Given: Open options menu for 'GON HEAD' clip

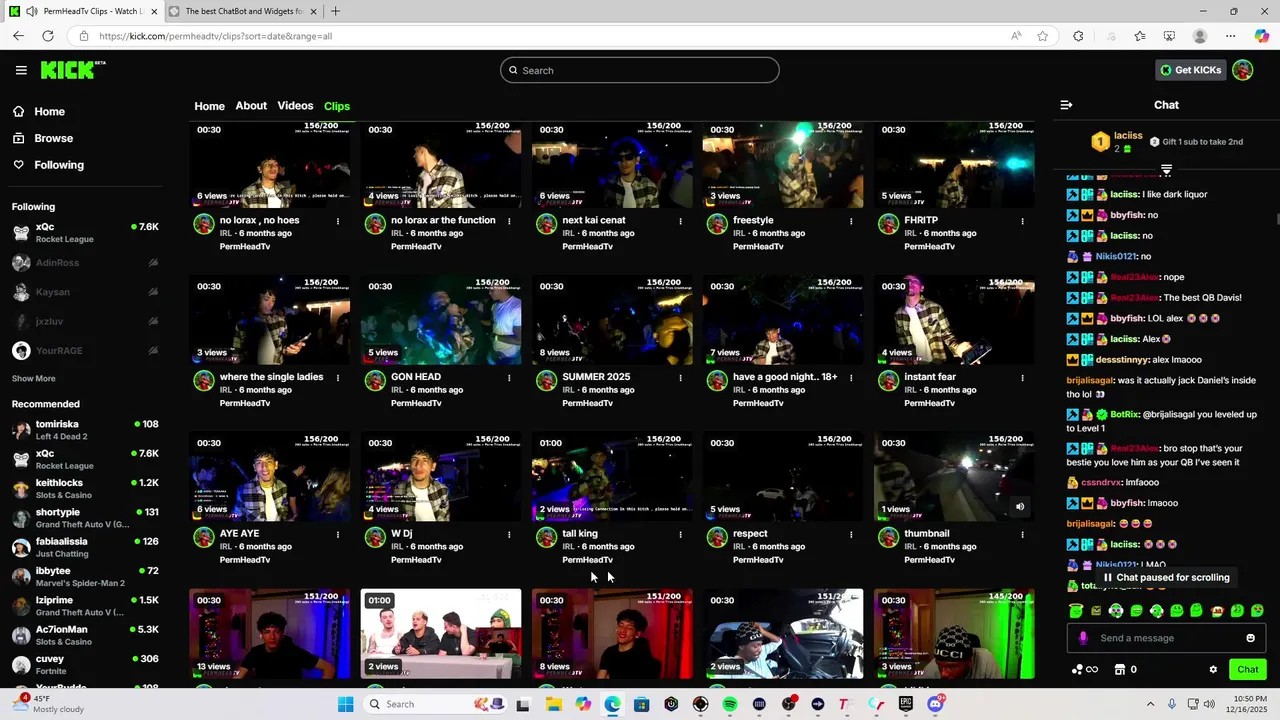Looking at the screenshot, I should 509,378.
